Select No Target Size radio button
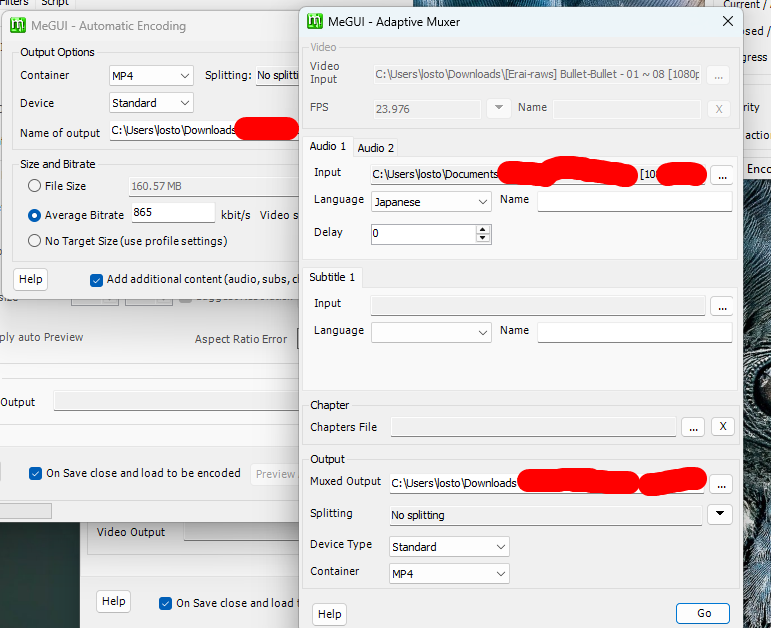 (x=34, y=241)
